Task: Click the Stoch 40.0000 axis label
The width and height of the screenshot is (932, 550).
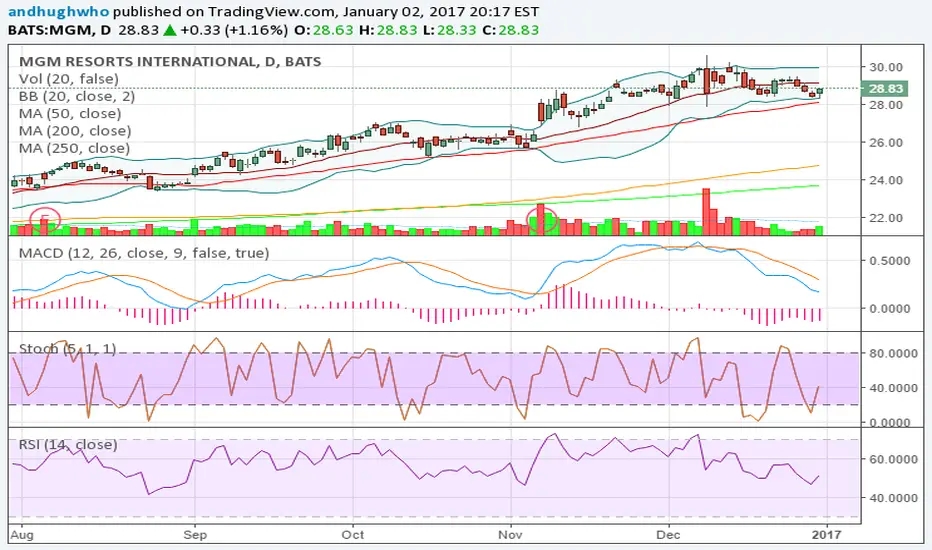Action: tap(893, 388)
